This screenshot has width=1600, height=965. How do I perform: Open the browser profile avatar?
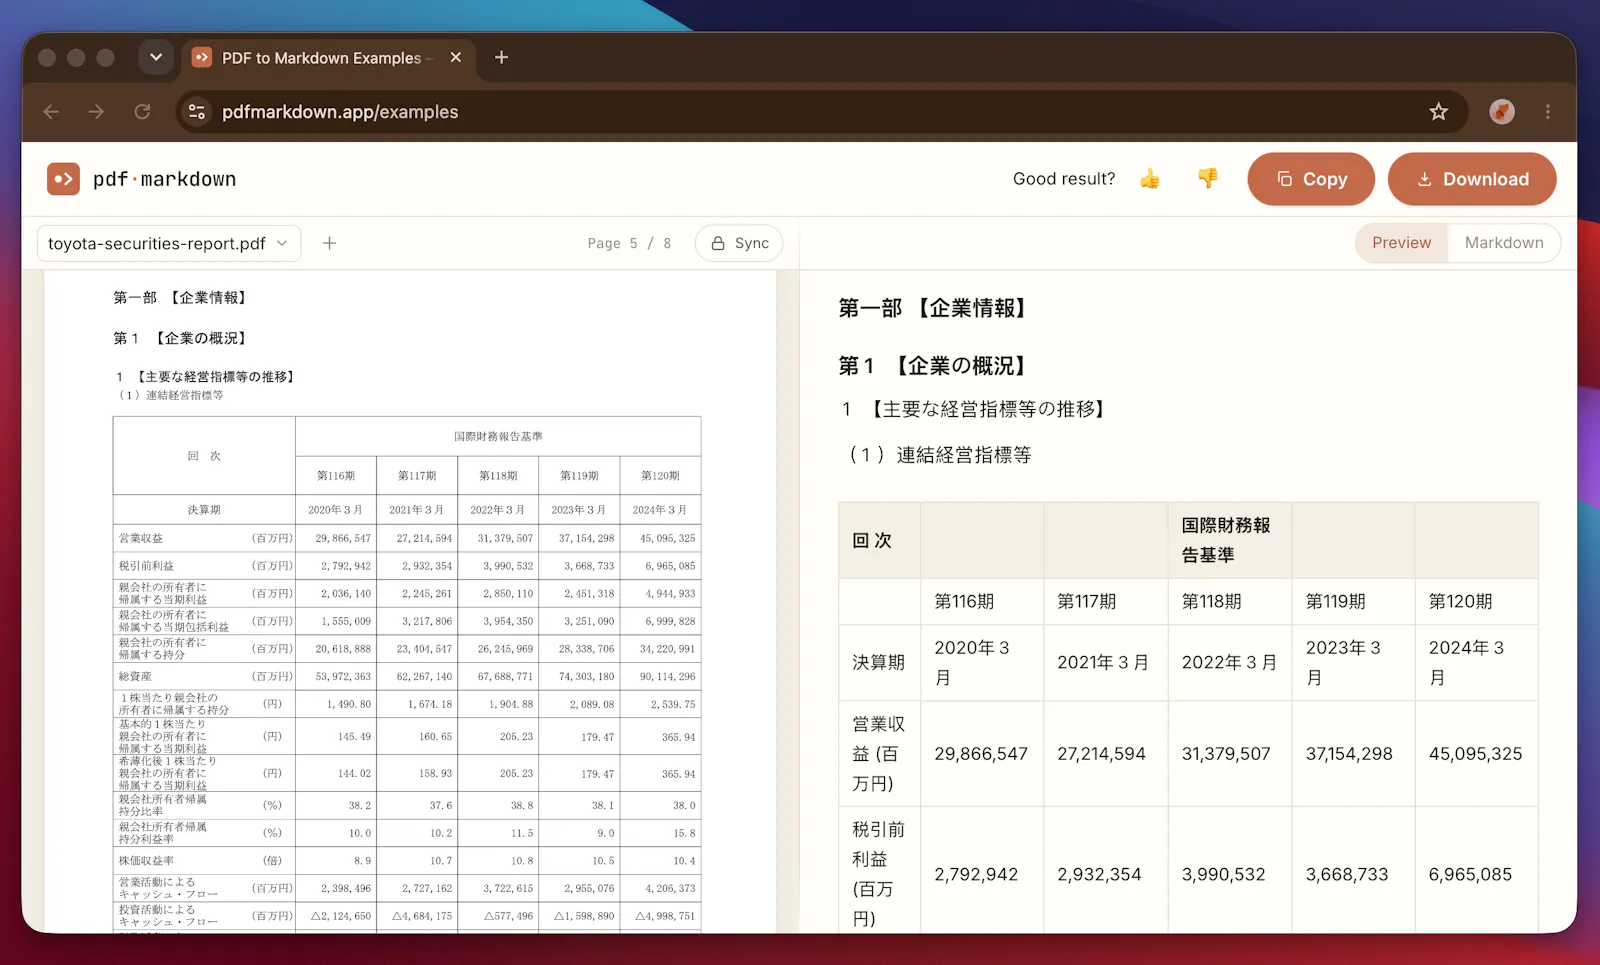pyautogui.click(x=1501, y=112)
